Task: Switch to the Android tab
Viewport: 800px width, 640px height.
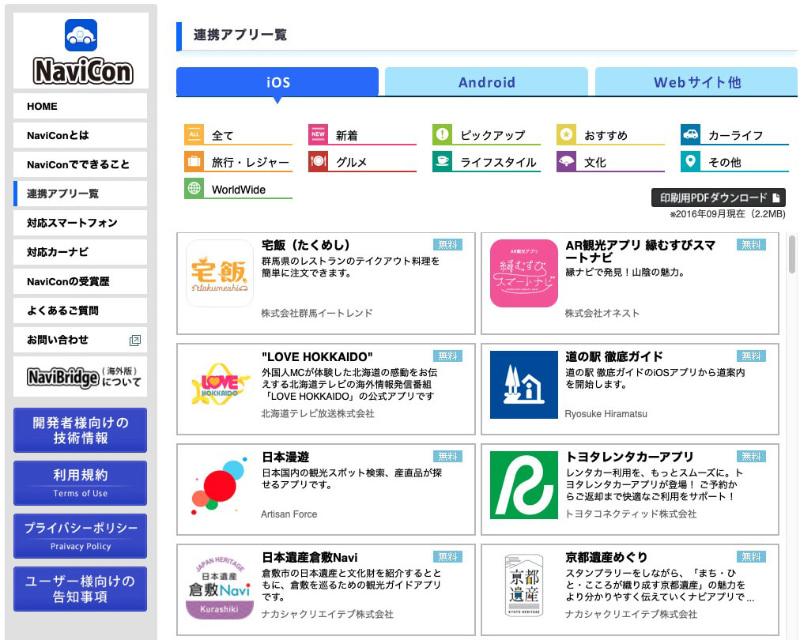Action: [486, 82]
